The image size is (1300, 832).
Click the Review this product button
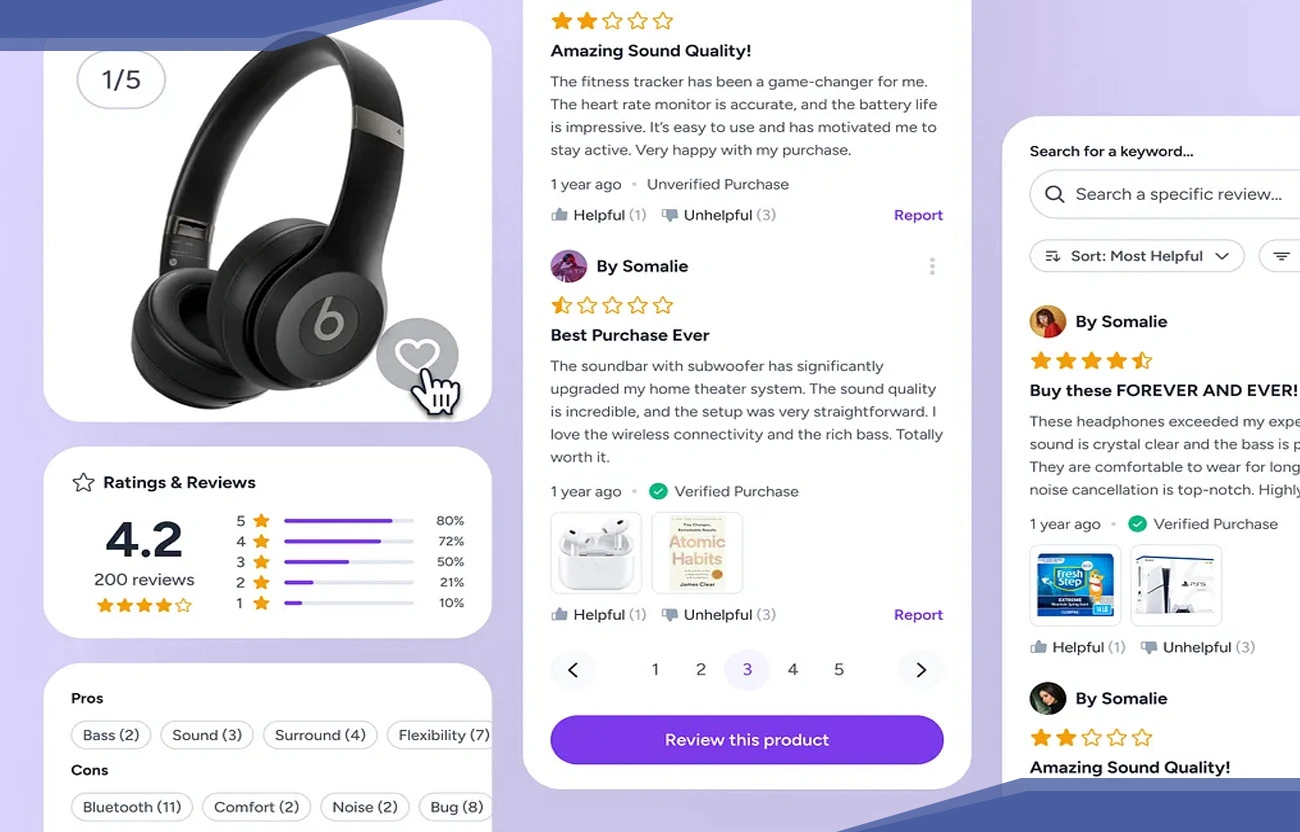tap(747, 740)
